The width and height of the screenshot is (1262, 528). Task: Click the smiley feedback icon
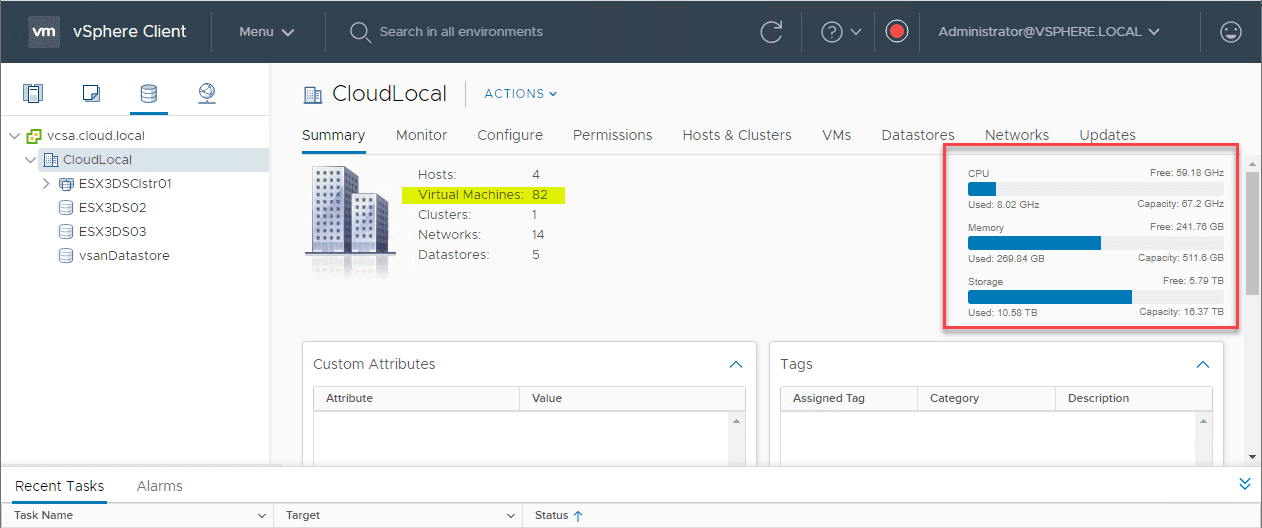pyautogui.click(x=1231, y=32)
